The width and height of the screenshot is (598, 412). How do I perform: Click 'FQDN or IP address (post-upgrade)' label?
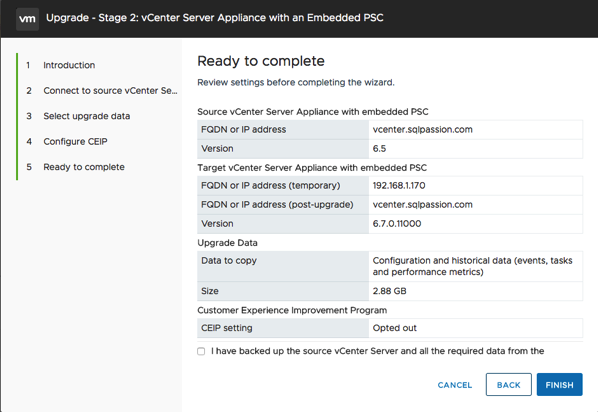[277, 205]
